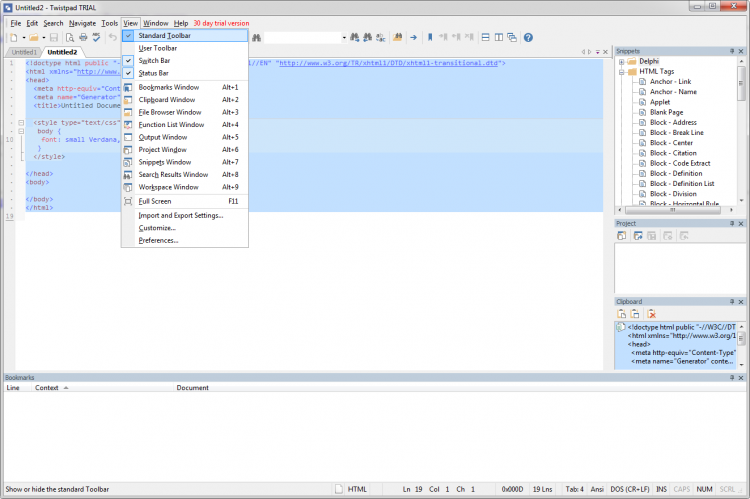Open Preferences... from View menu

(185, 240)
